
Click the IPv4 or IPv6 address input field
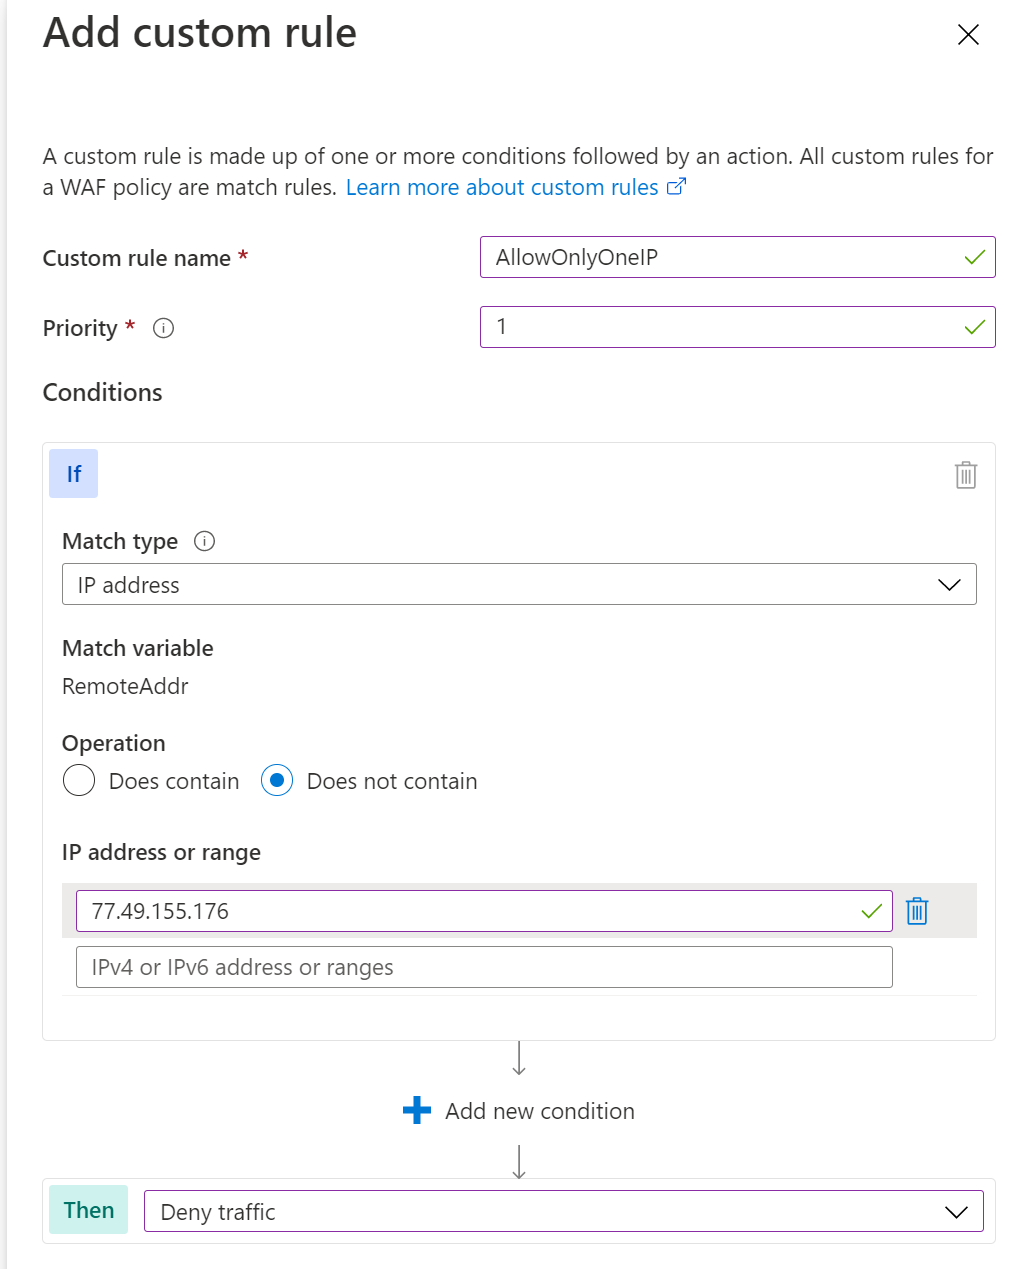(484, 967)
